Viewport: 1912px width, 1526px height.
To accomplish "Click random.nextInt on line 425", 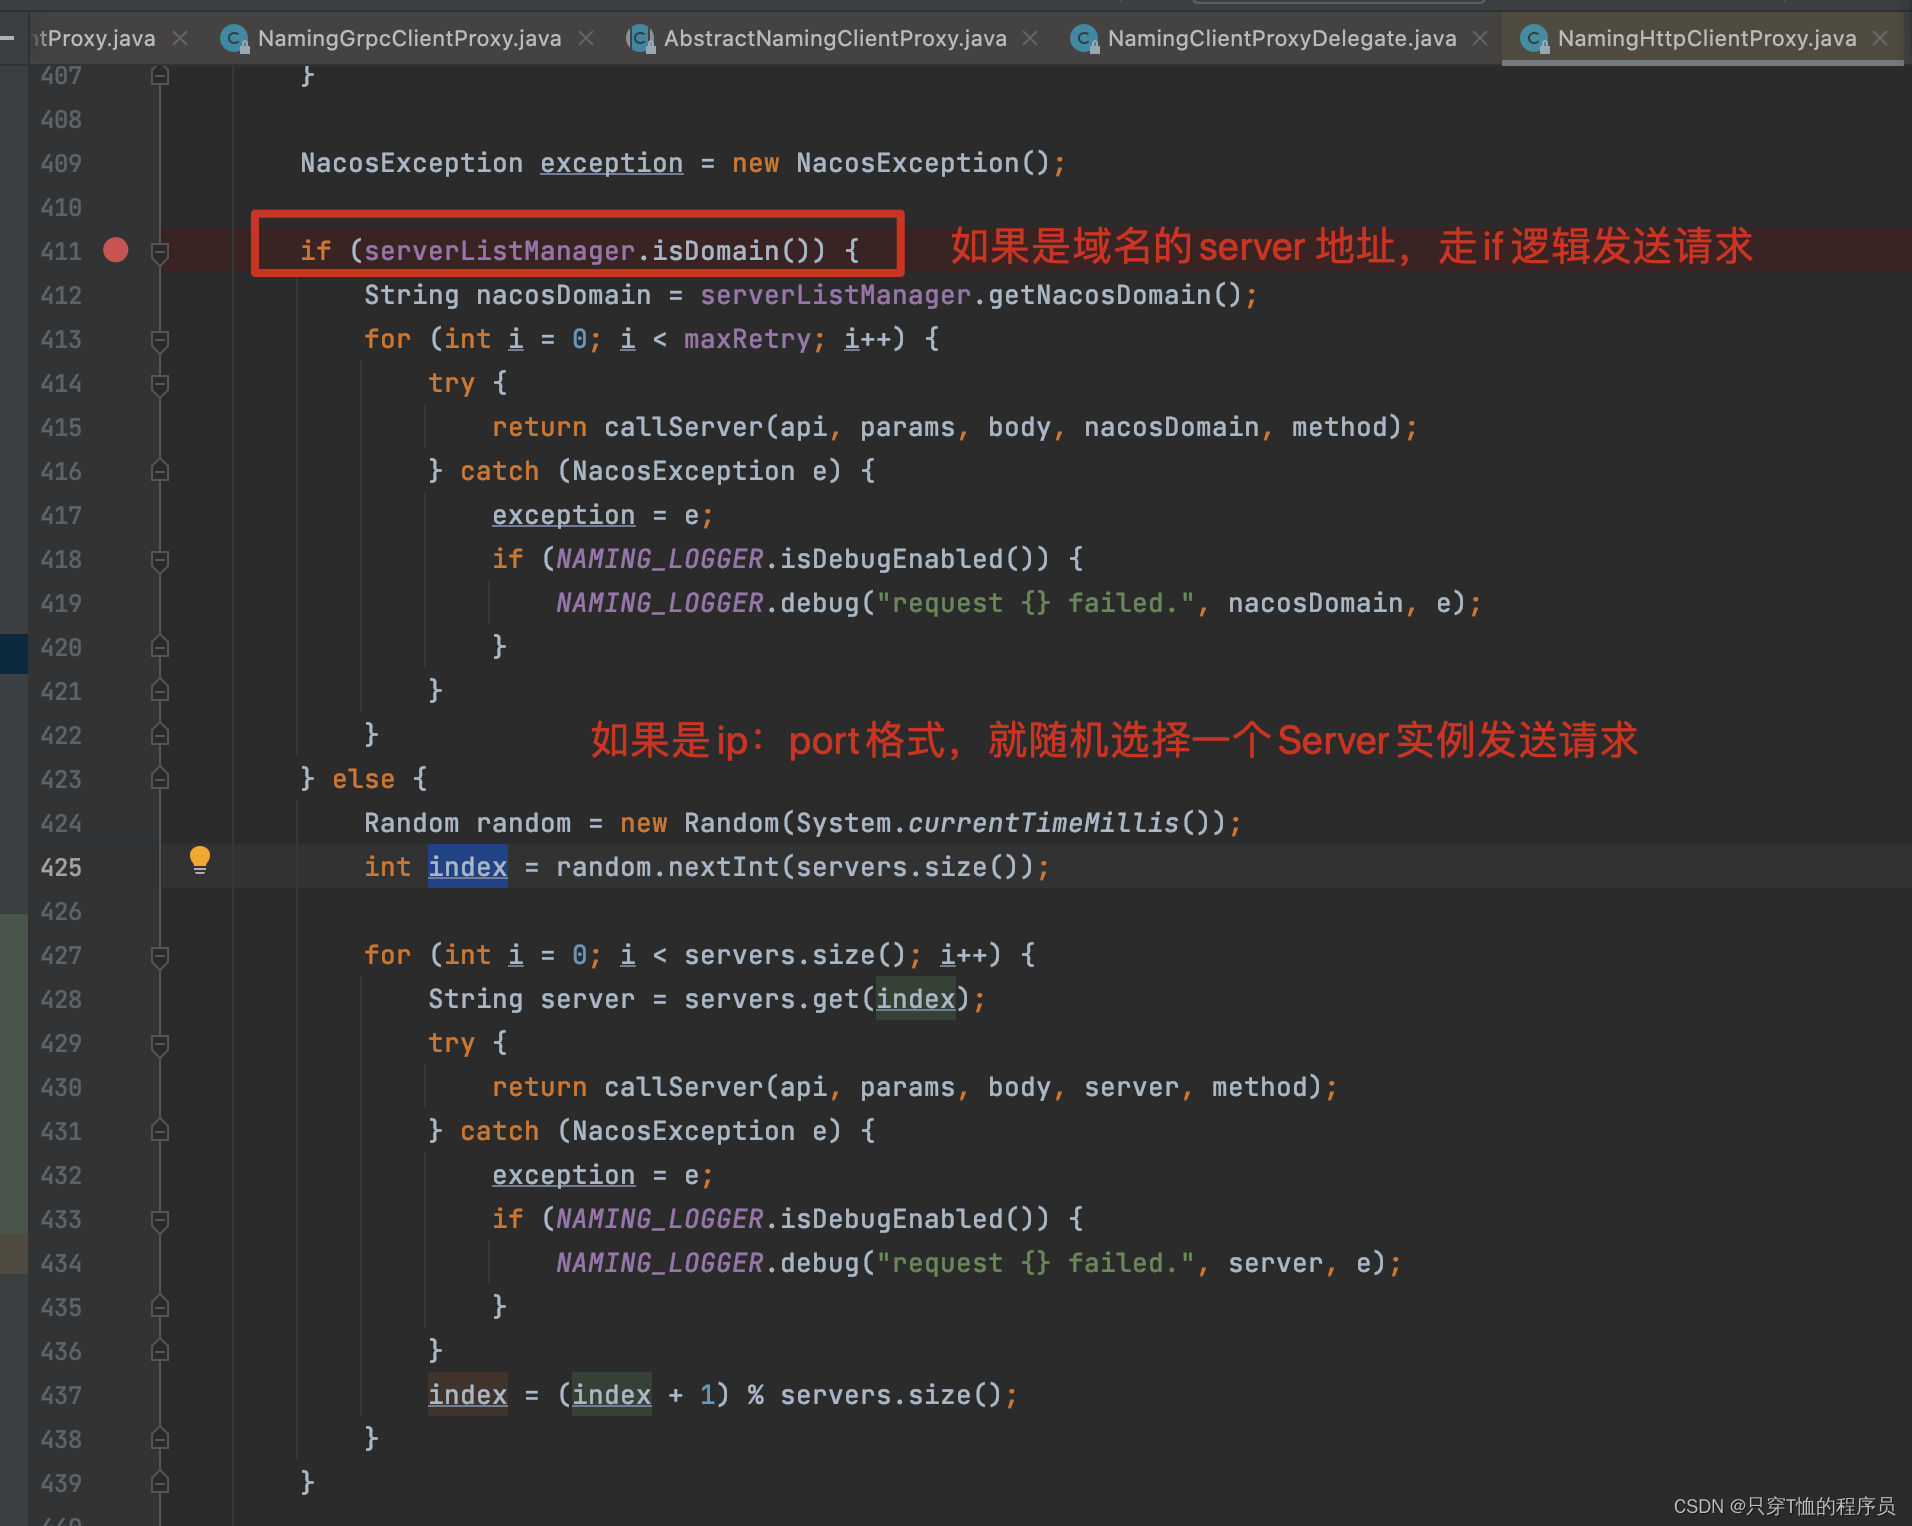I will [667, 867].
